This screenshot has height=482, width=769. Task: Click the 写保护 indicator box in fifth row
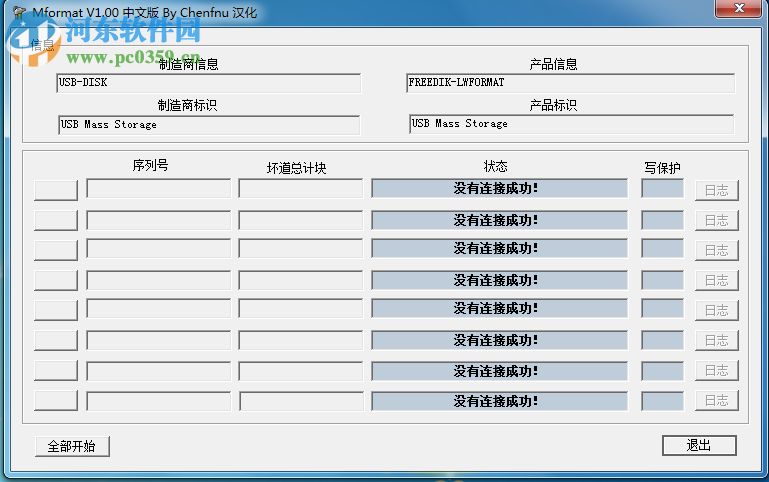(x=663, y=308)
